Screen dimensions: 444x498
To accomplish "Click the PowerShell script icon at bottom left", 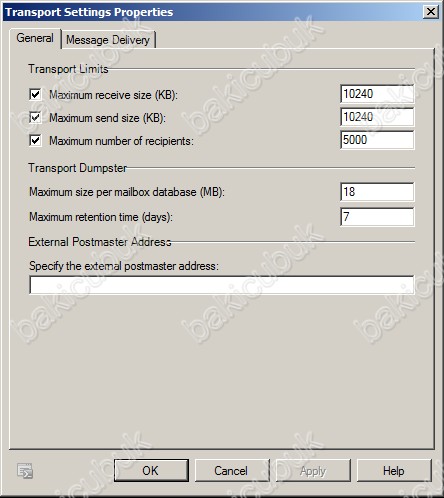I will (x=25, y=471).
